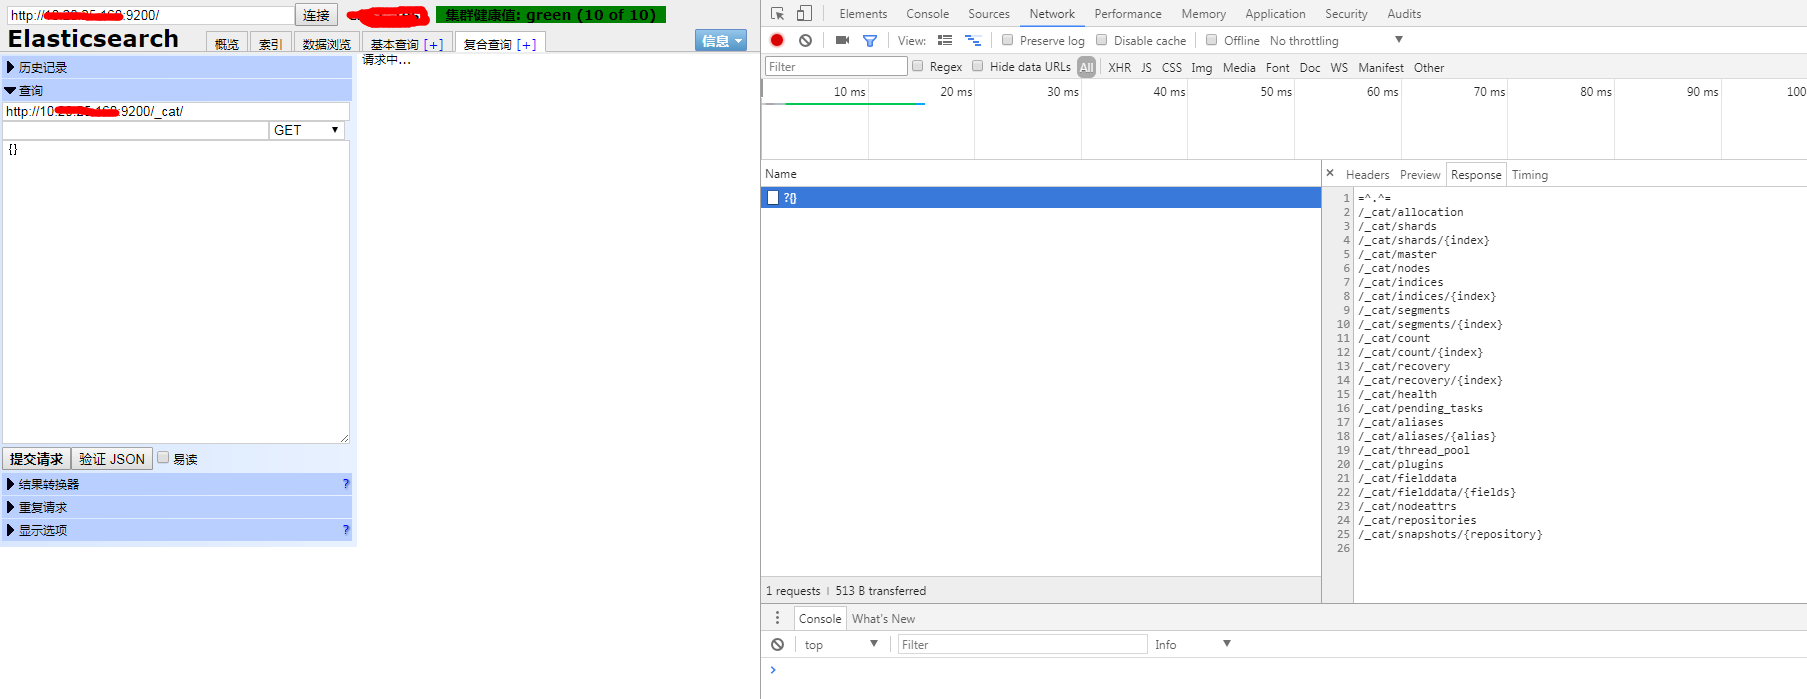The image size is (1807, 699).
Task: Click the 连接 connect button
Action: pyautogui.click(x=316, y=15)
